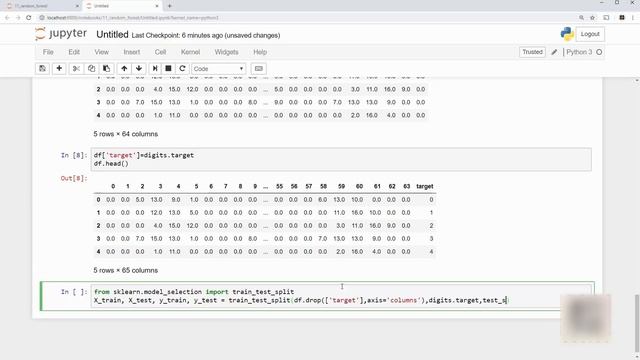Cut selected cells with scissors icon
The width and height of the screenshot is (640, 360).
pyautogui.click(x=76, y=69)
